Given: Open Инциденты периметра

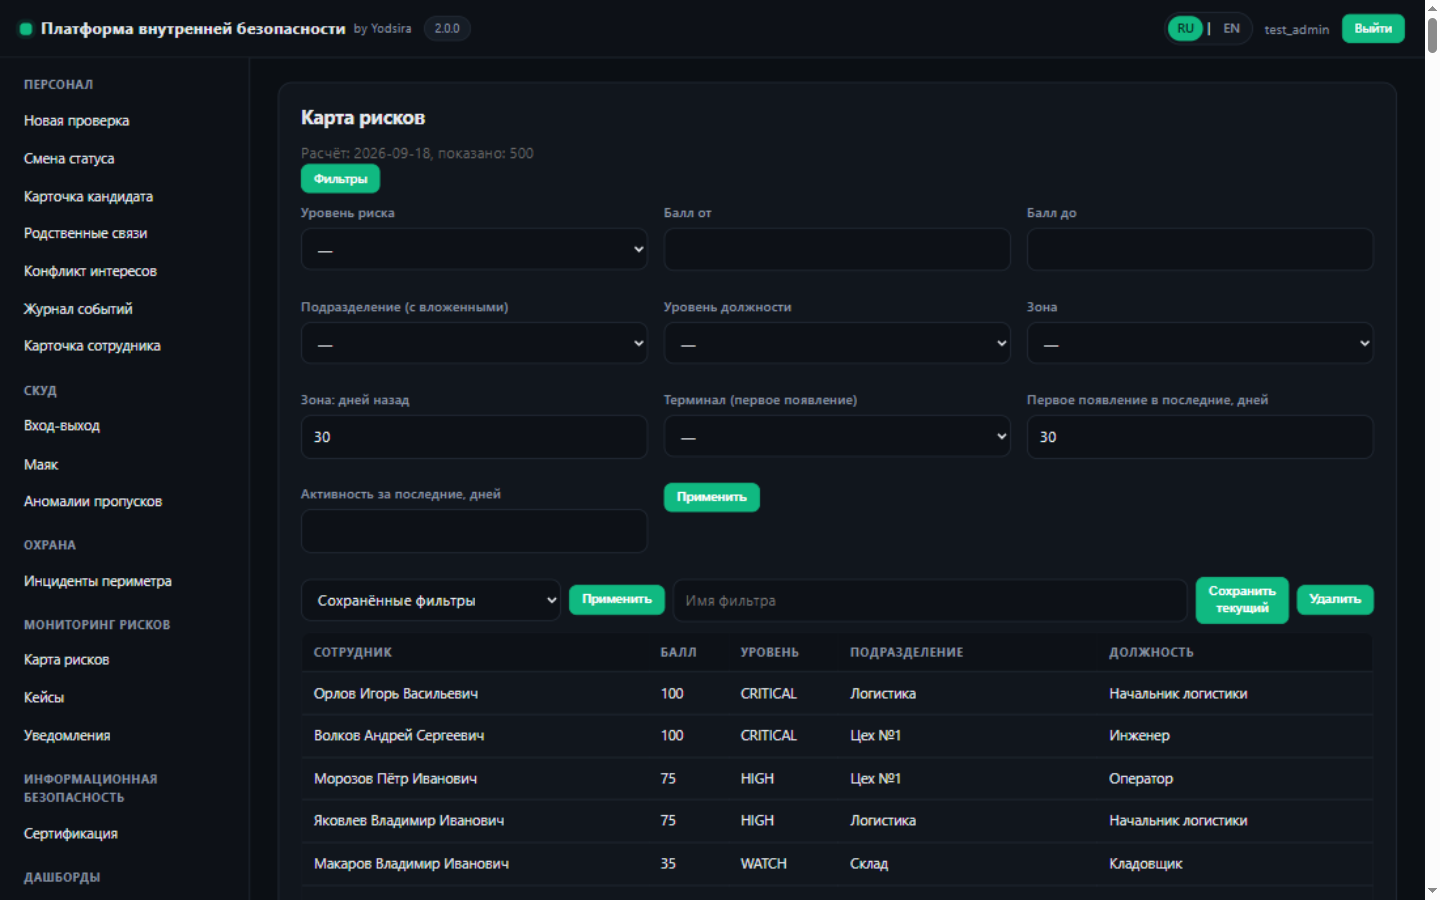Looking at the screenshot, I should 98,581.
